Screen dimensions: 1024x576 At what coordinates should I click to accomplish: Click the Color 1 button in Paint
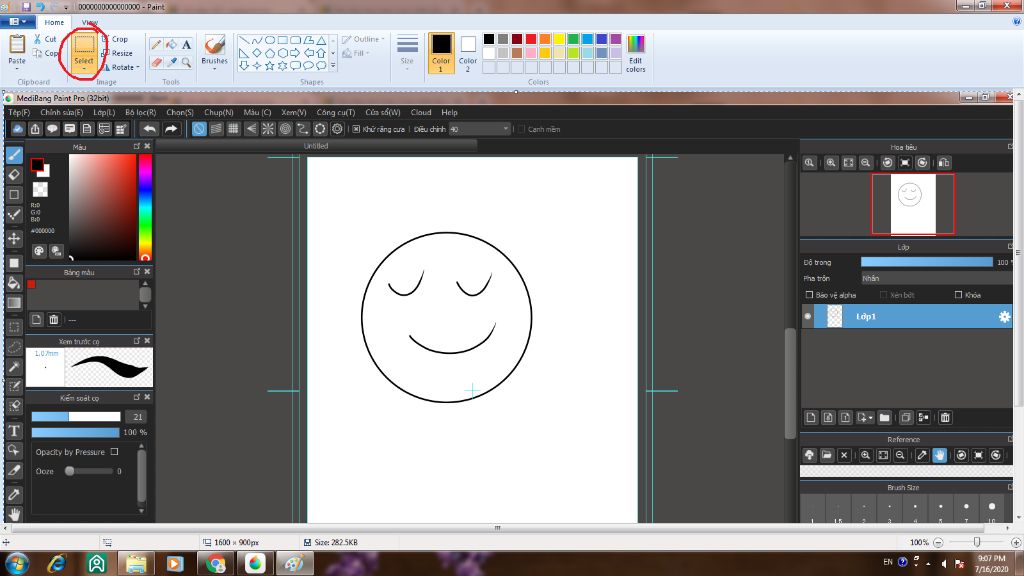441,54
